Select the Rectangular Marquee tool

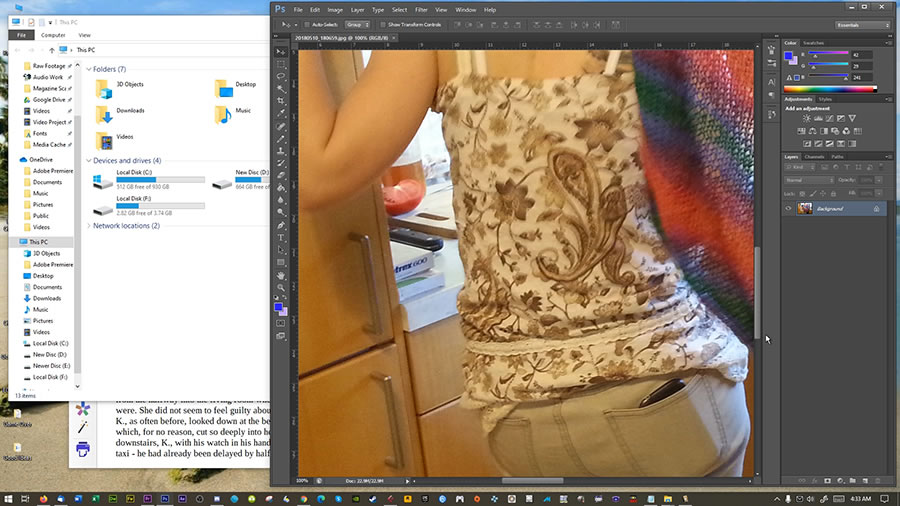pos(281,64)
